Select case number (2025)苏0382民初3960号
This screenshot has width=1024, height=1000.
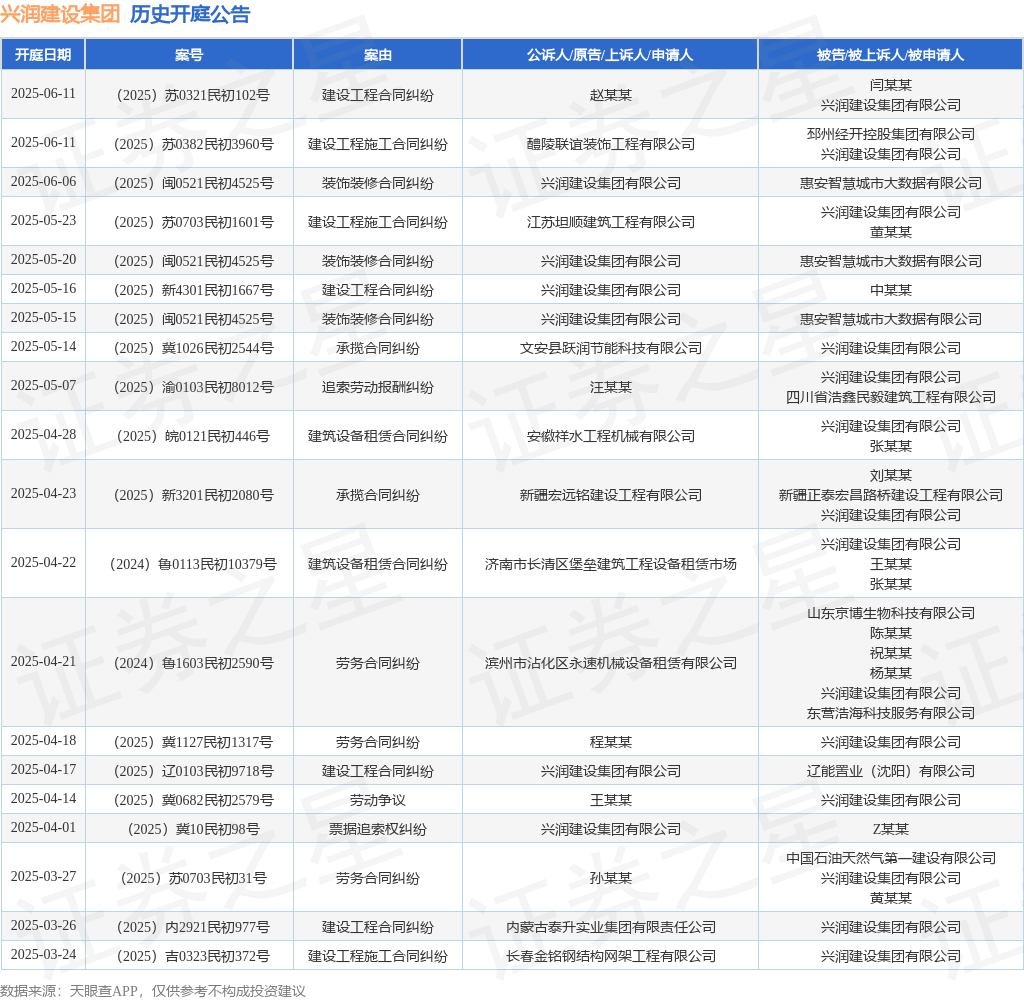click(189, 144)
